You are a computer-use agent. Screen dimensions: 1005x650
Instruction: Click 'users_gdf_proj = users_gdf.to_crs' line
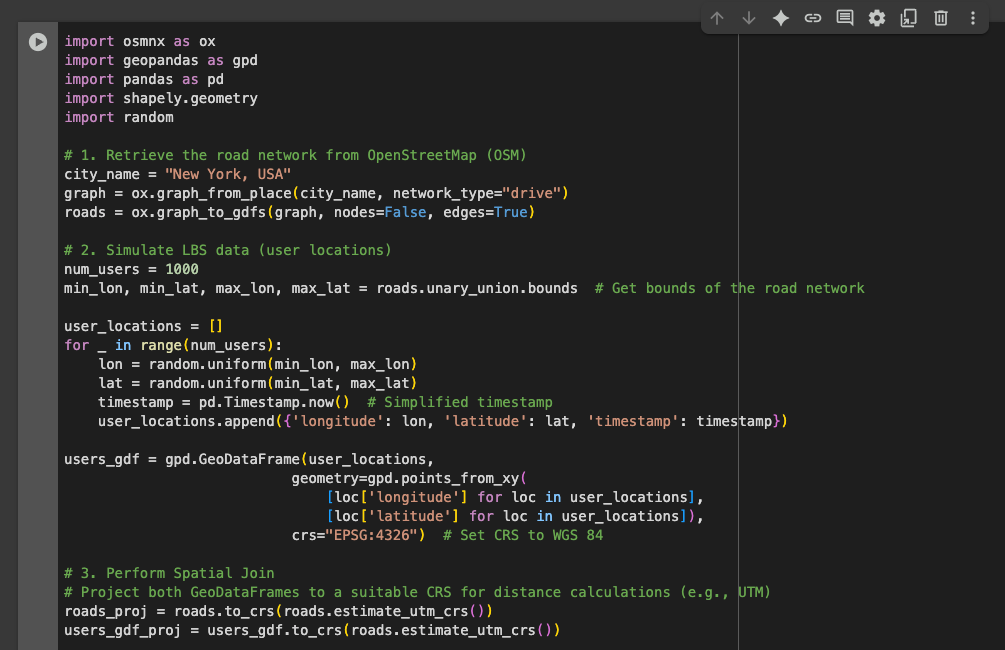[x=312, y=630]
